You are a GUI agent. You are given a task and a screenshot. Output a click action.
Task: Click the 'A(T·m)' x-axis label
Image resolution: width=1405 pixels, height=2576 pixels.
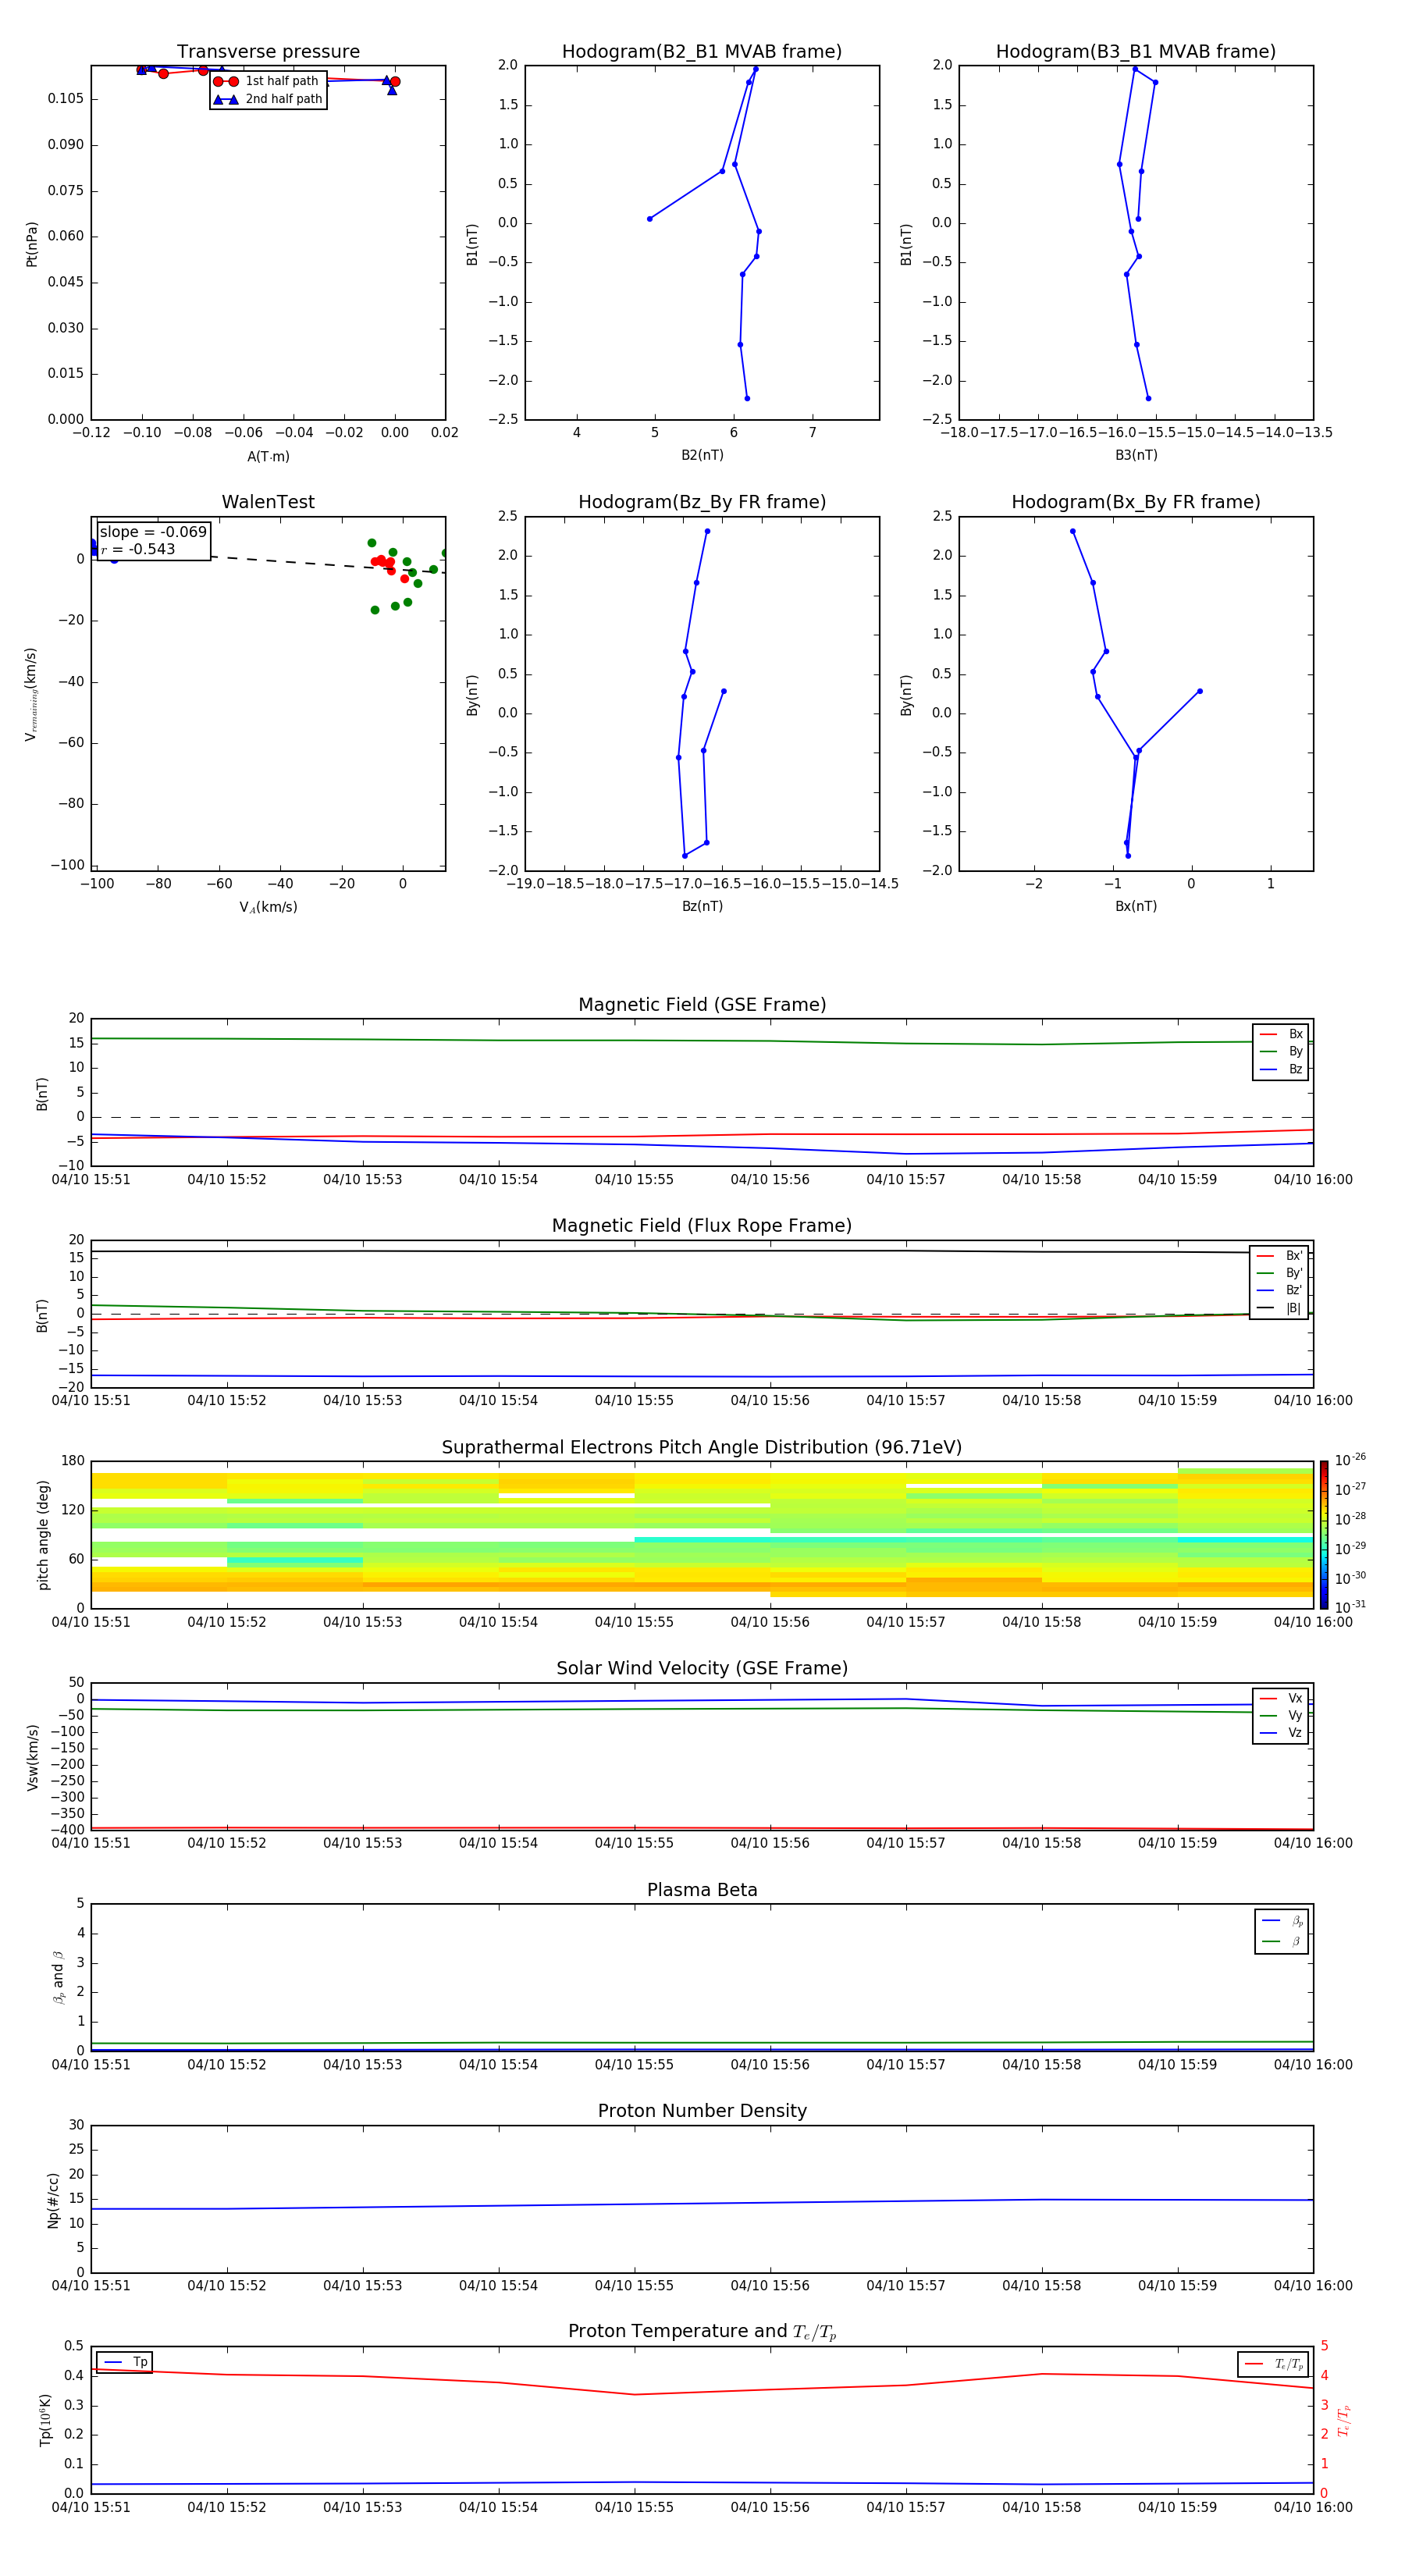tap(268, 457)
